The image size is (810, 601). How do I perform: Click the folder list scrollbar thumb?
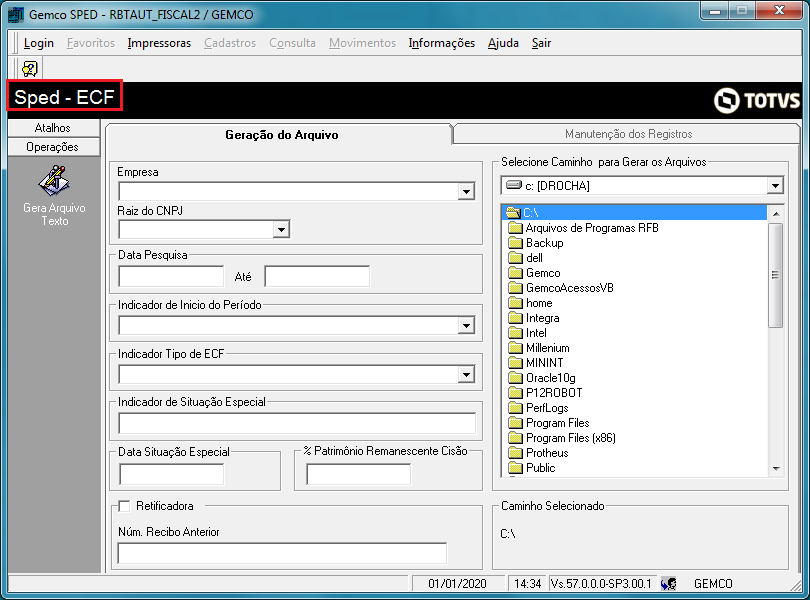tap(775, 275)
